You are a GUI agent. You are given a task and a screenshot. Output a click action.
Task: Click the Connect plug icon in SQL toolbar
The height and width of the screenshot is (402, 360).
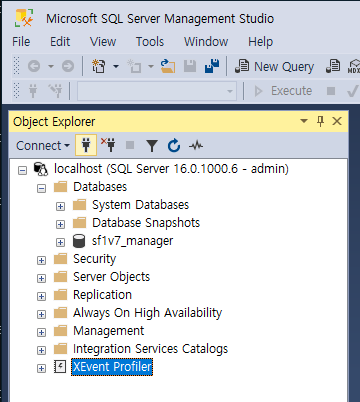coord(33,91)
